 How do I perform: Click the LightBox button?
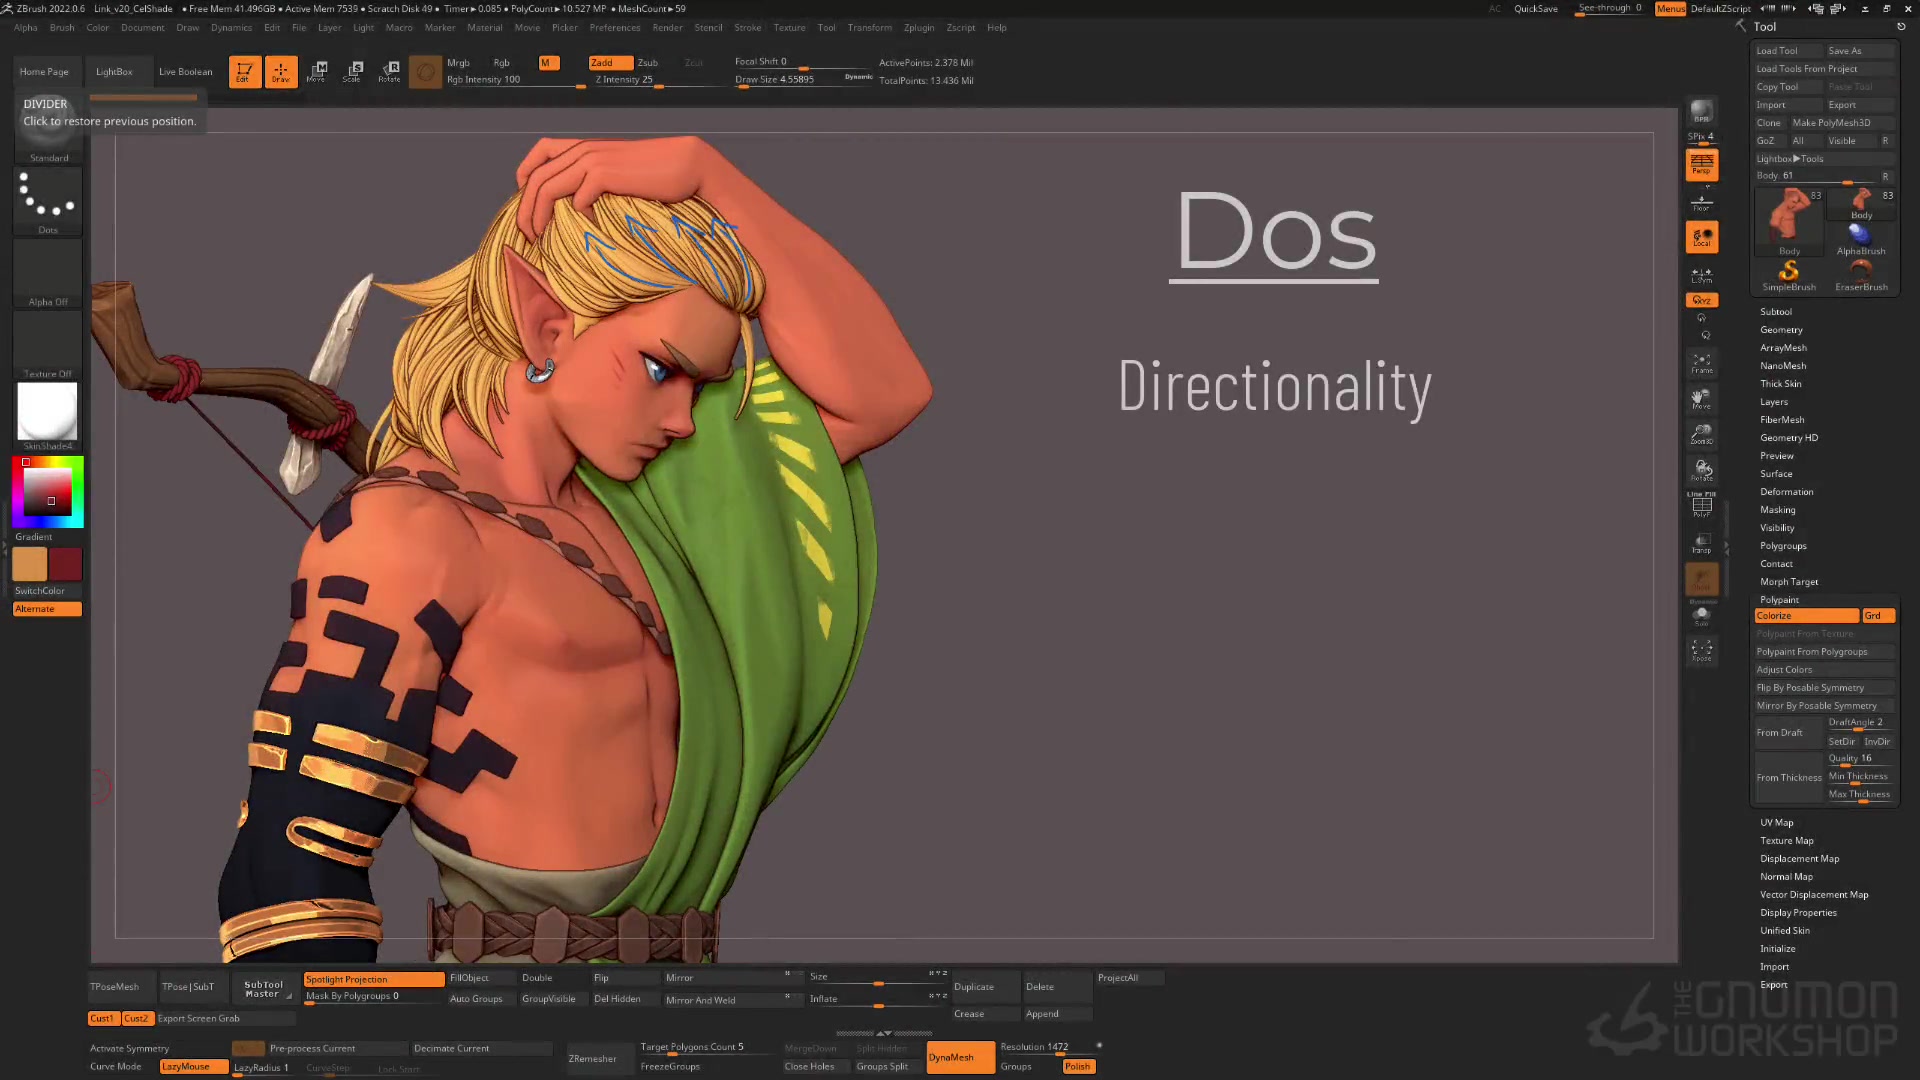(x=114, y=72)
